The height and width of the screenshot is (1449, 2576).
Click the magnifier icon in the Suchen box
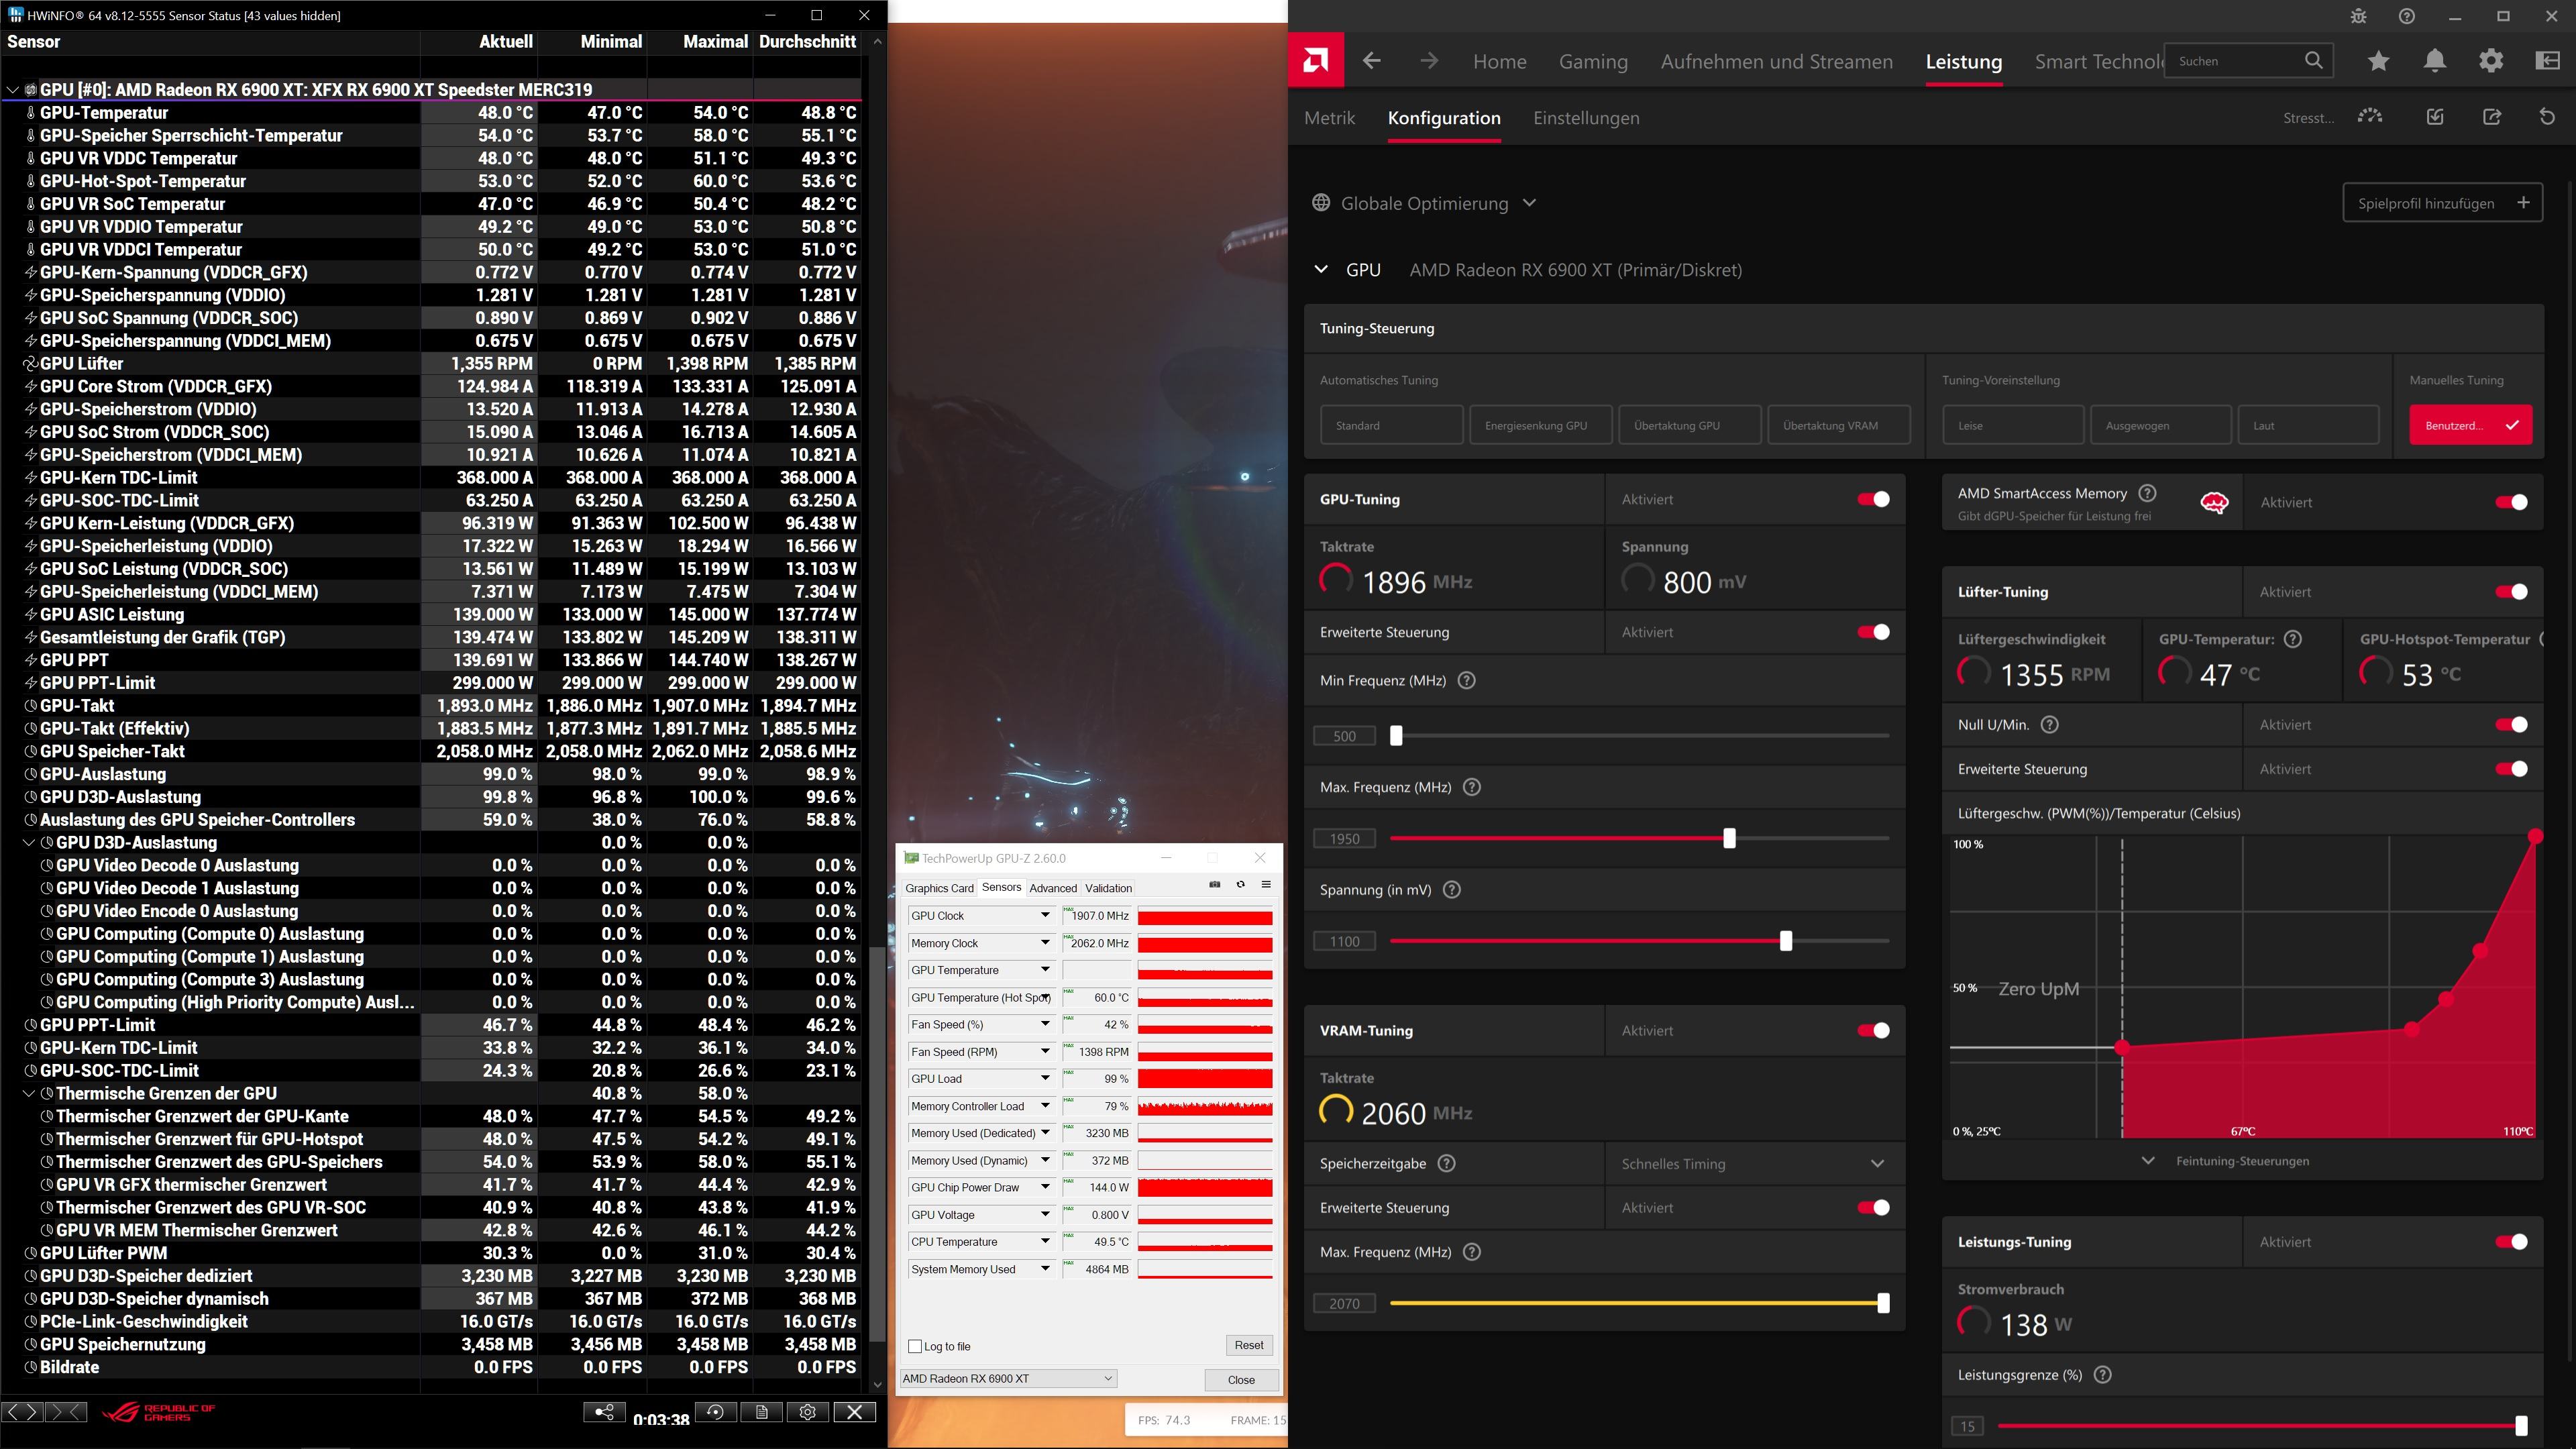click(x=2313, y=61)
